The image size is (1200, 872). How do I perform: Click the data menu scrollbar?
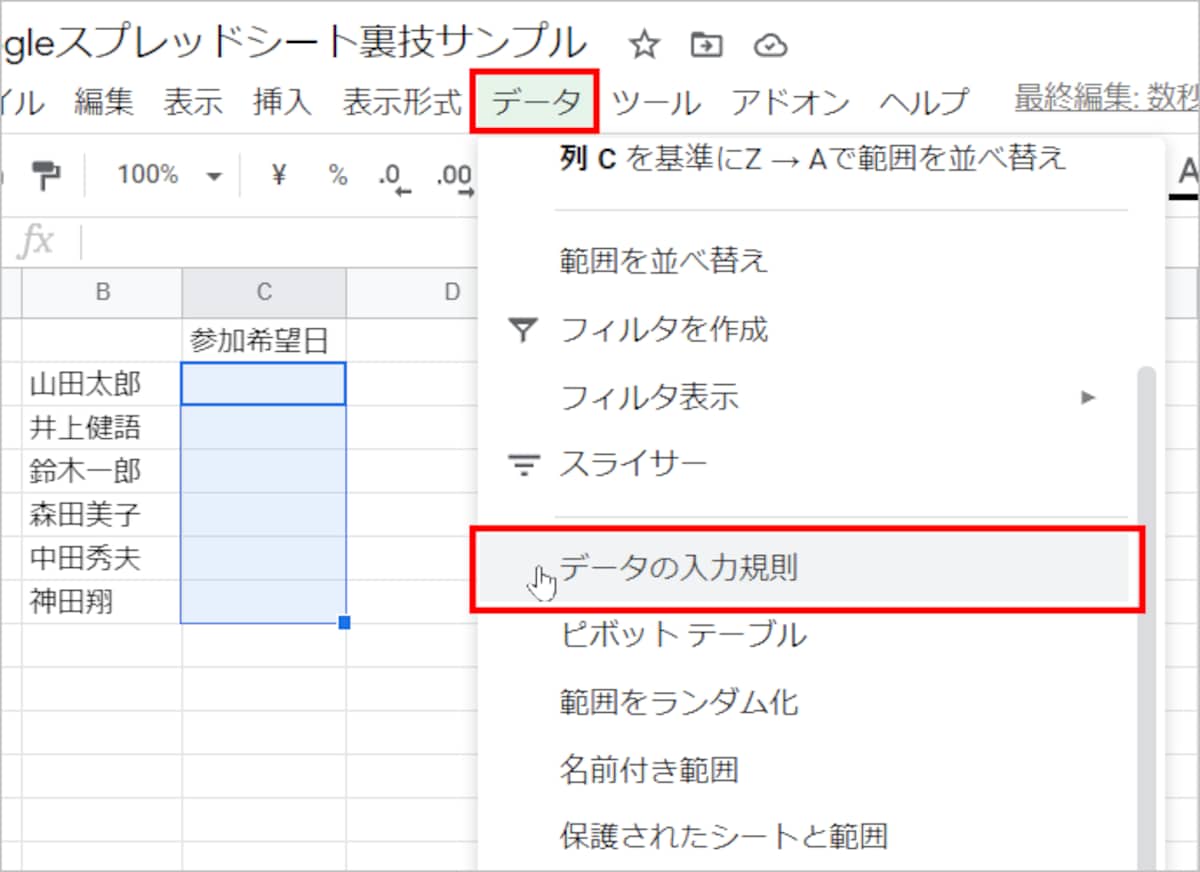(x=1148, y=620)
